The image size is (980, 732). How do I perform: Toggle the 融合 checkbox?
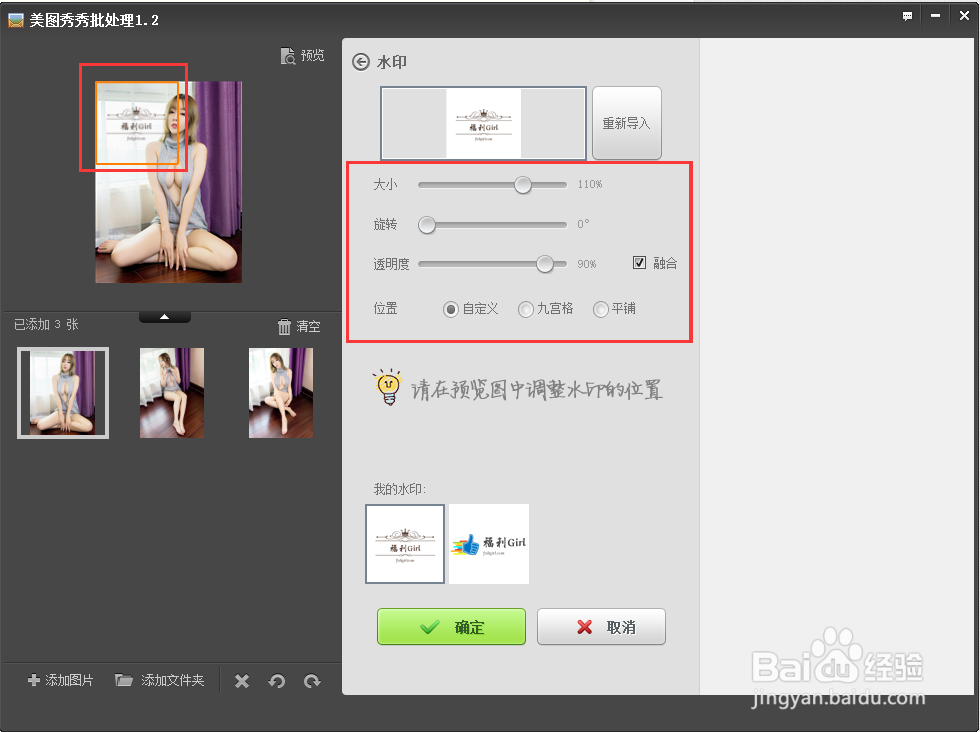pos(639,263)
